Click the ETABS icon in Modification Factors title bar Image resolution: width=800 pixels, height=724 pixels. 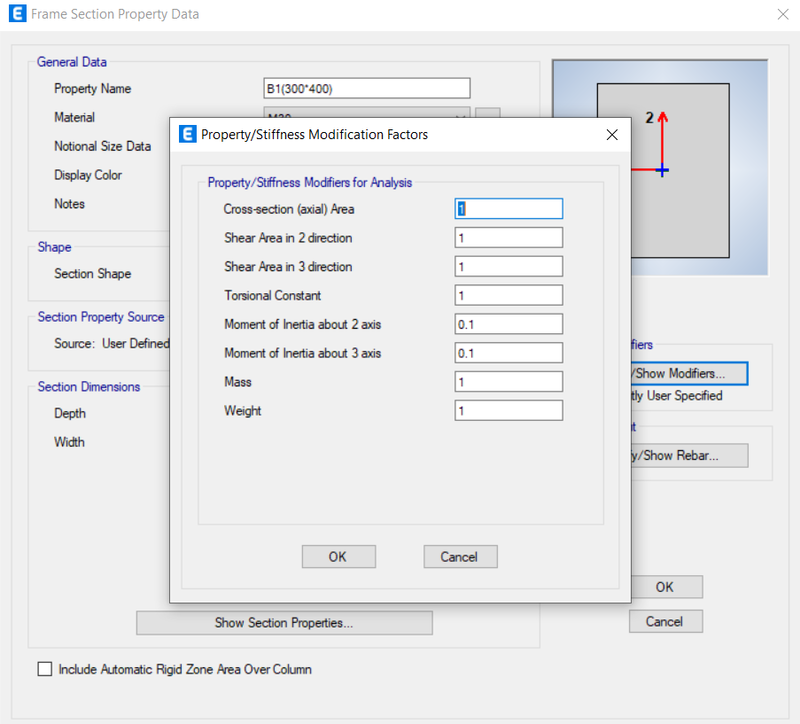click(188, 134)
